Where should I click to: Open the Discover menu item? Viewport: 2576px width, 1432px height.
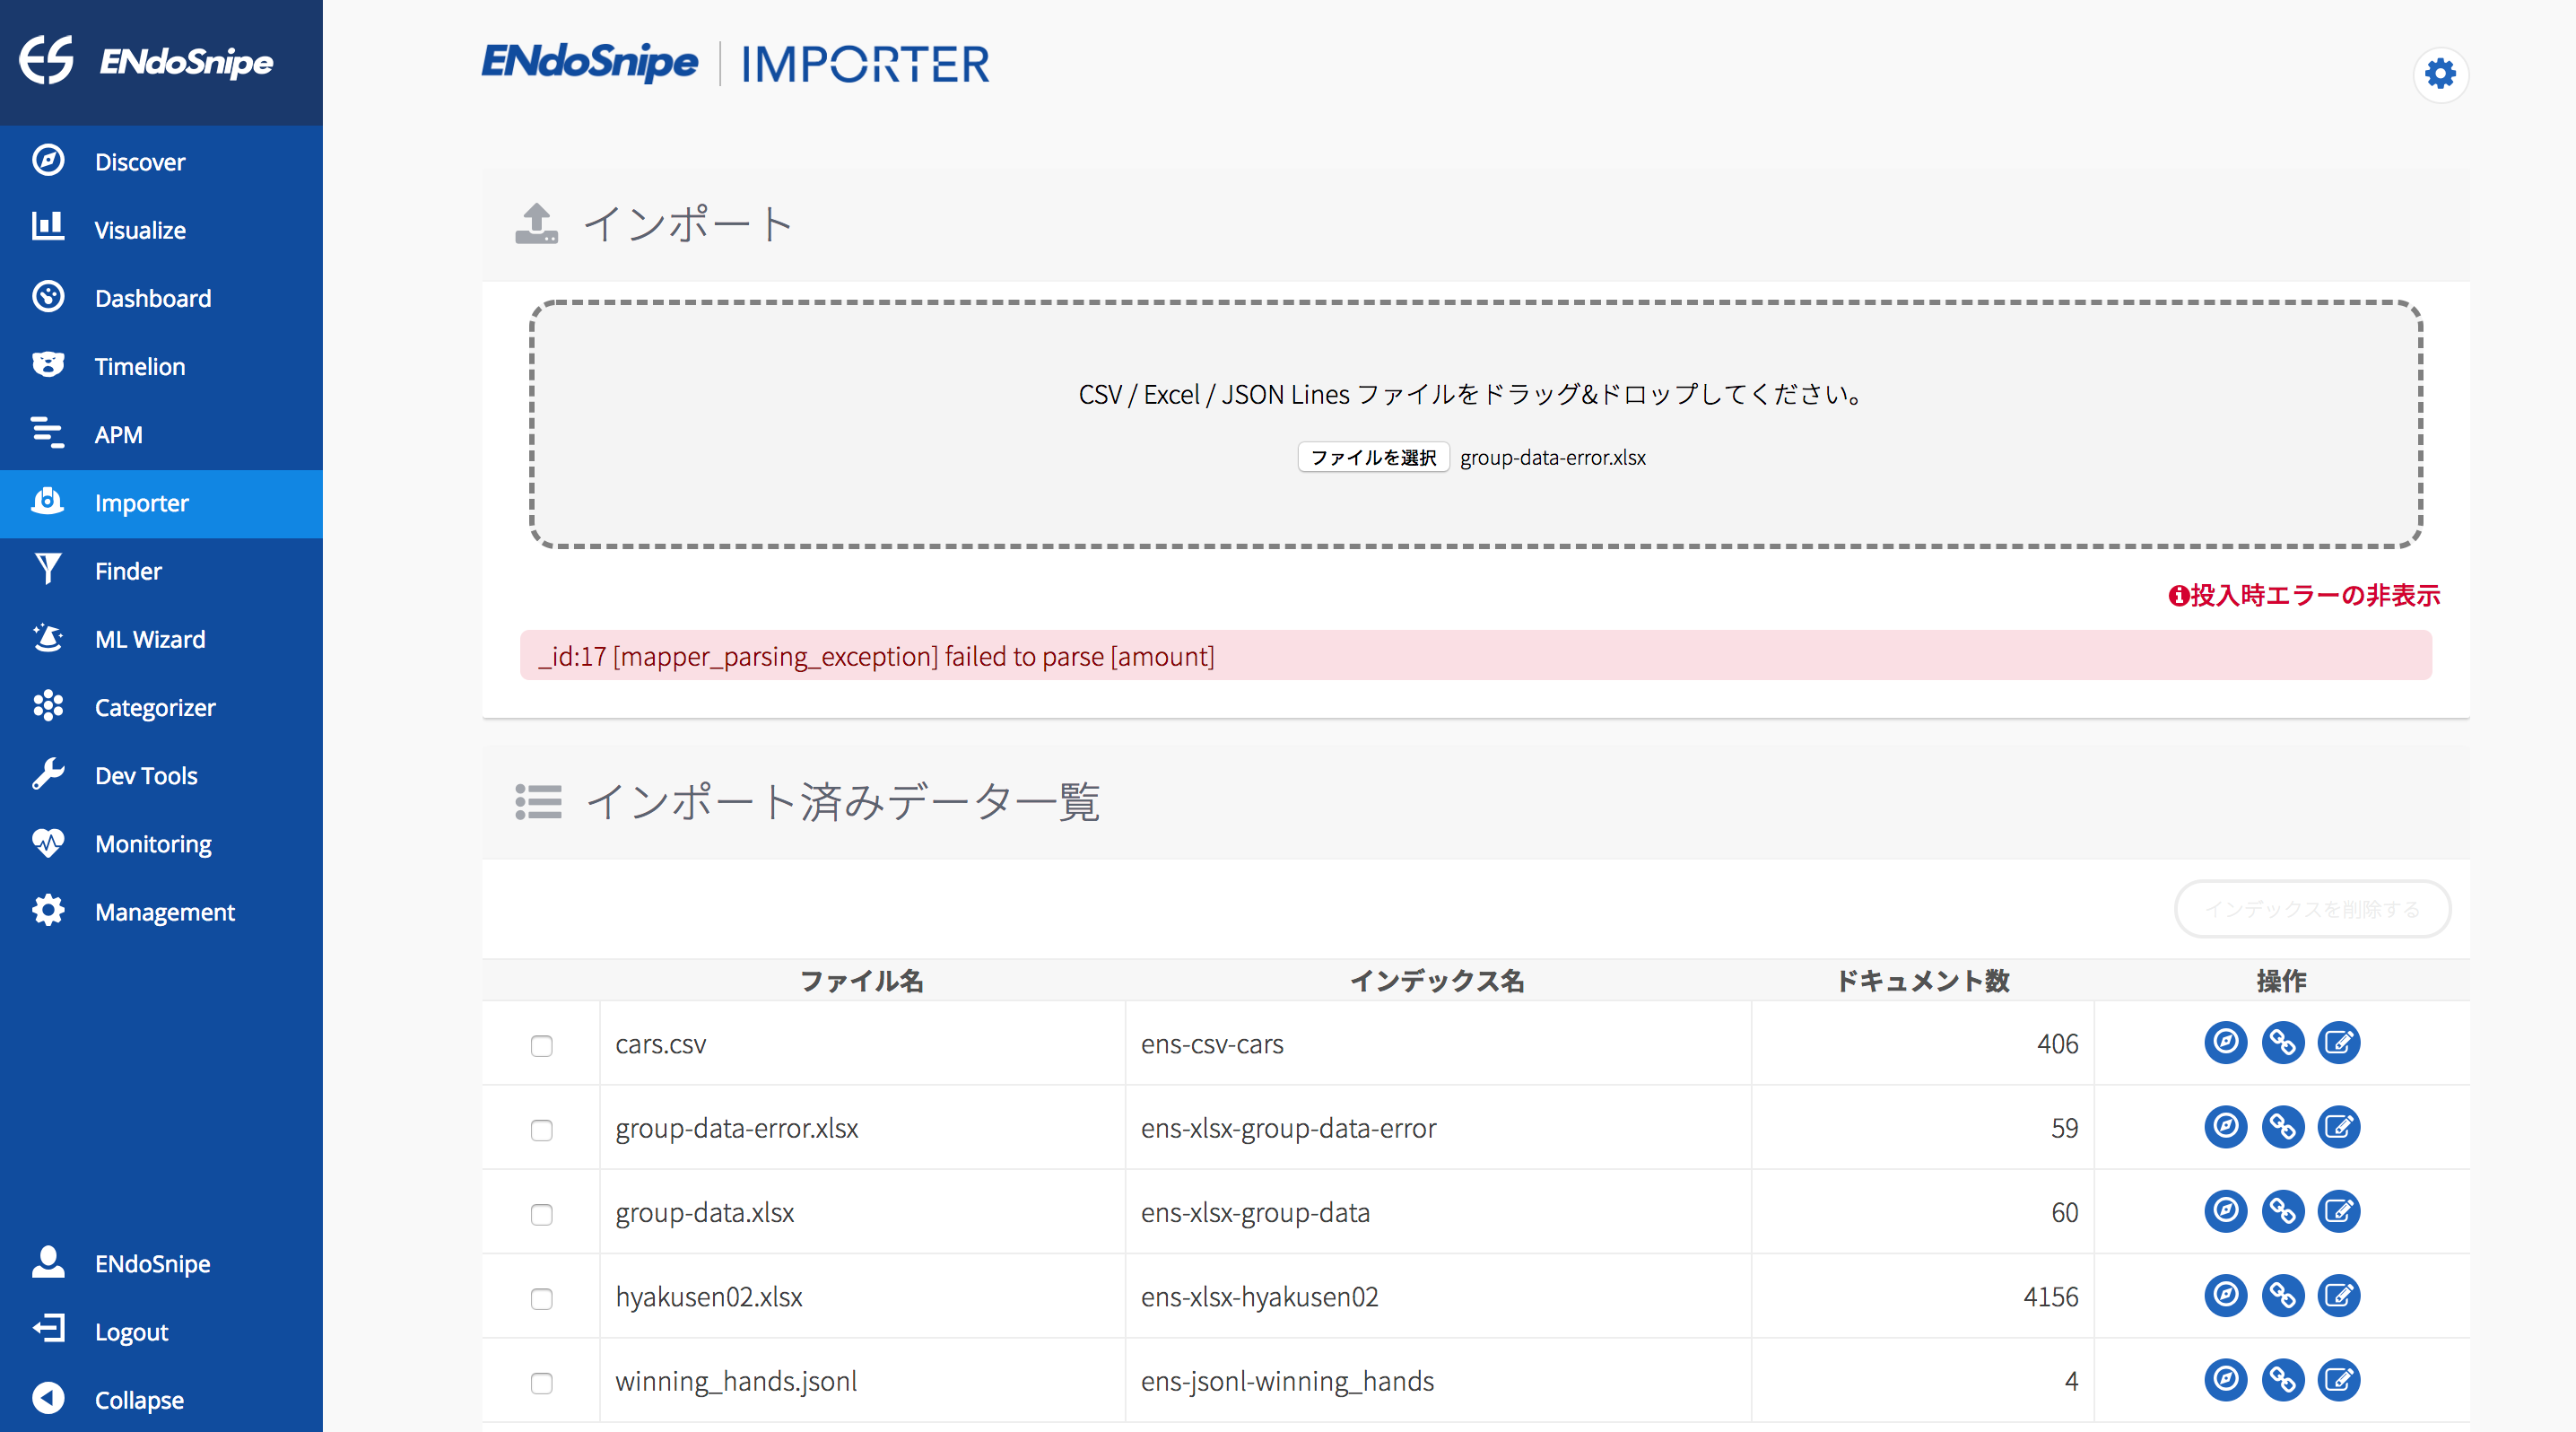(x=161, y=161)
